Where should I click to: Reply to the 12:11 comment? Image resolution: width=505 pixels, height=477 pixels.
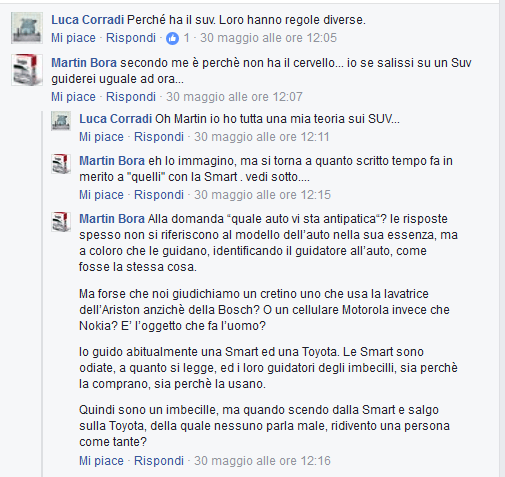point(159,137)
